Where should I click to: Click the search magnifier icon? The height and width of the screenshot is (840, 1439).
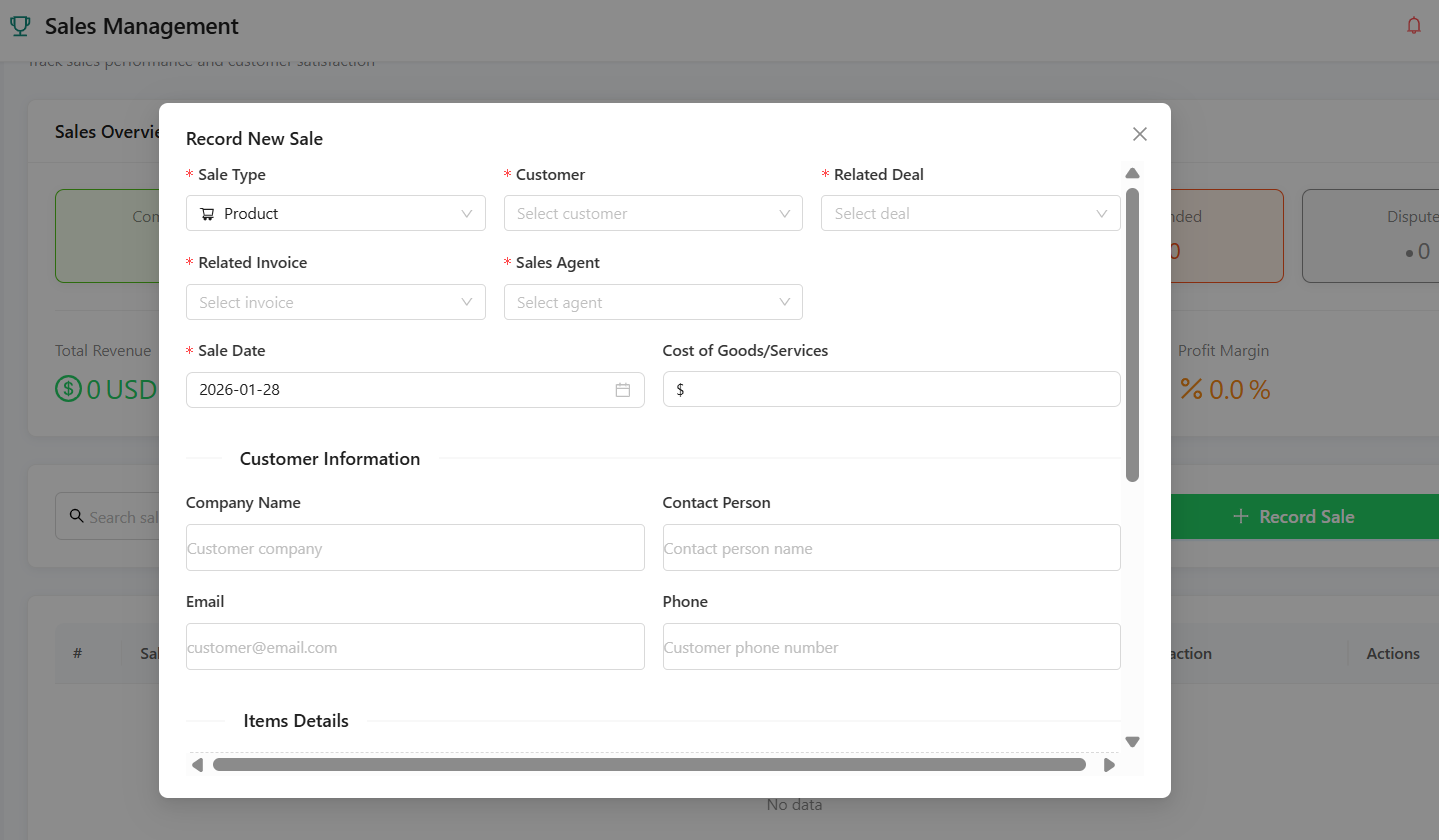77,515
